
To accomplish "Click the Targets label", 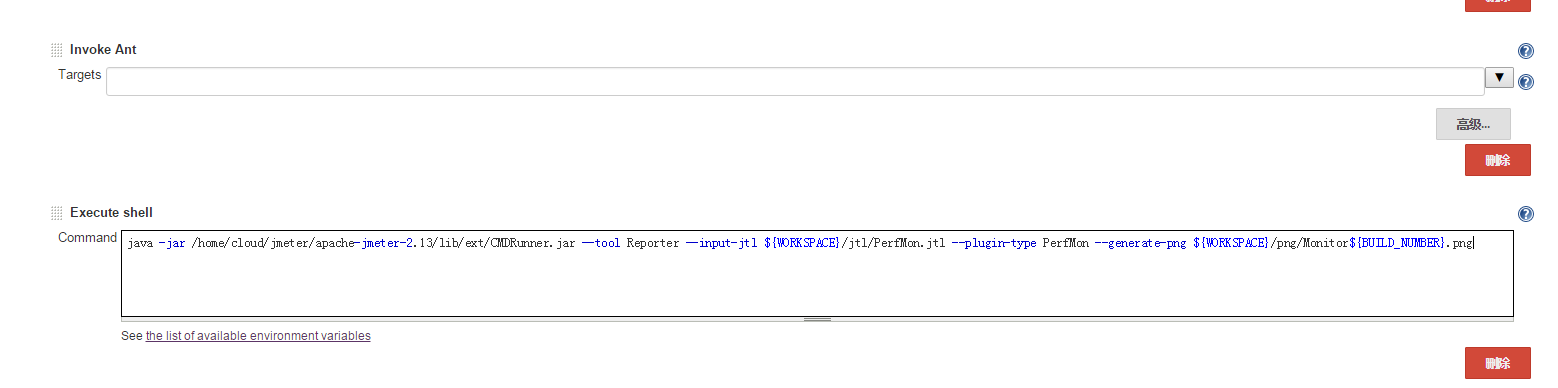I will tap(79, 75).
